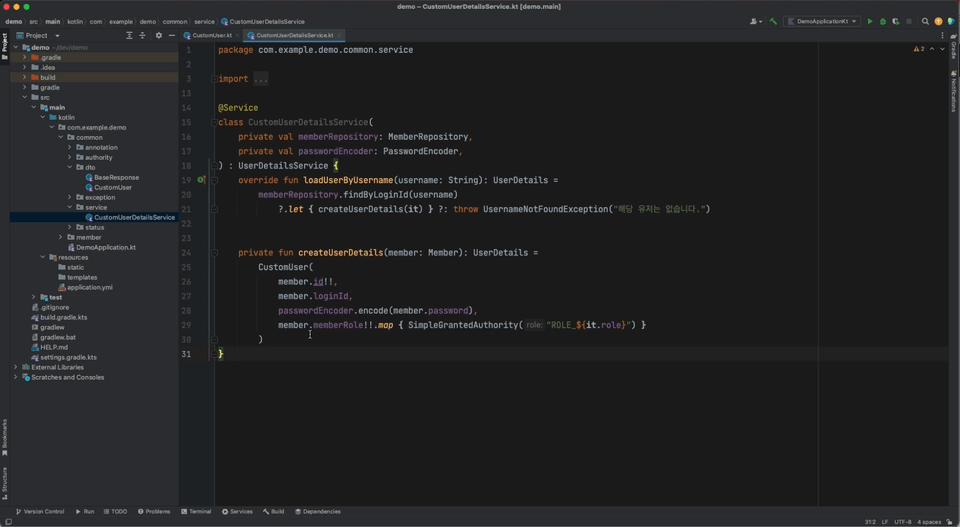Start debugging with the bug icon
Screen dimensions: 960x527
[x=883, y=21]
